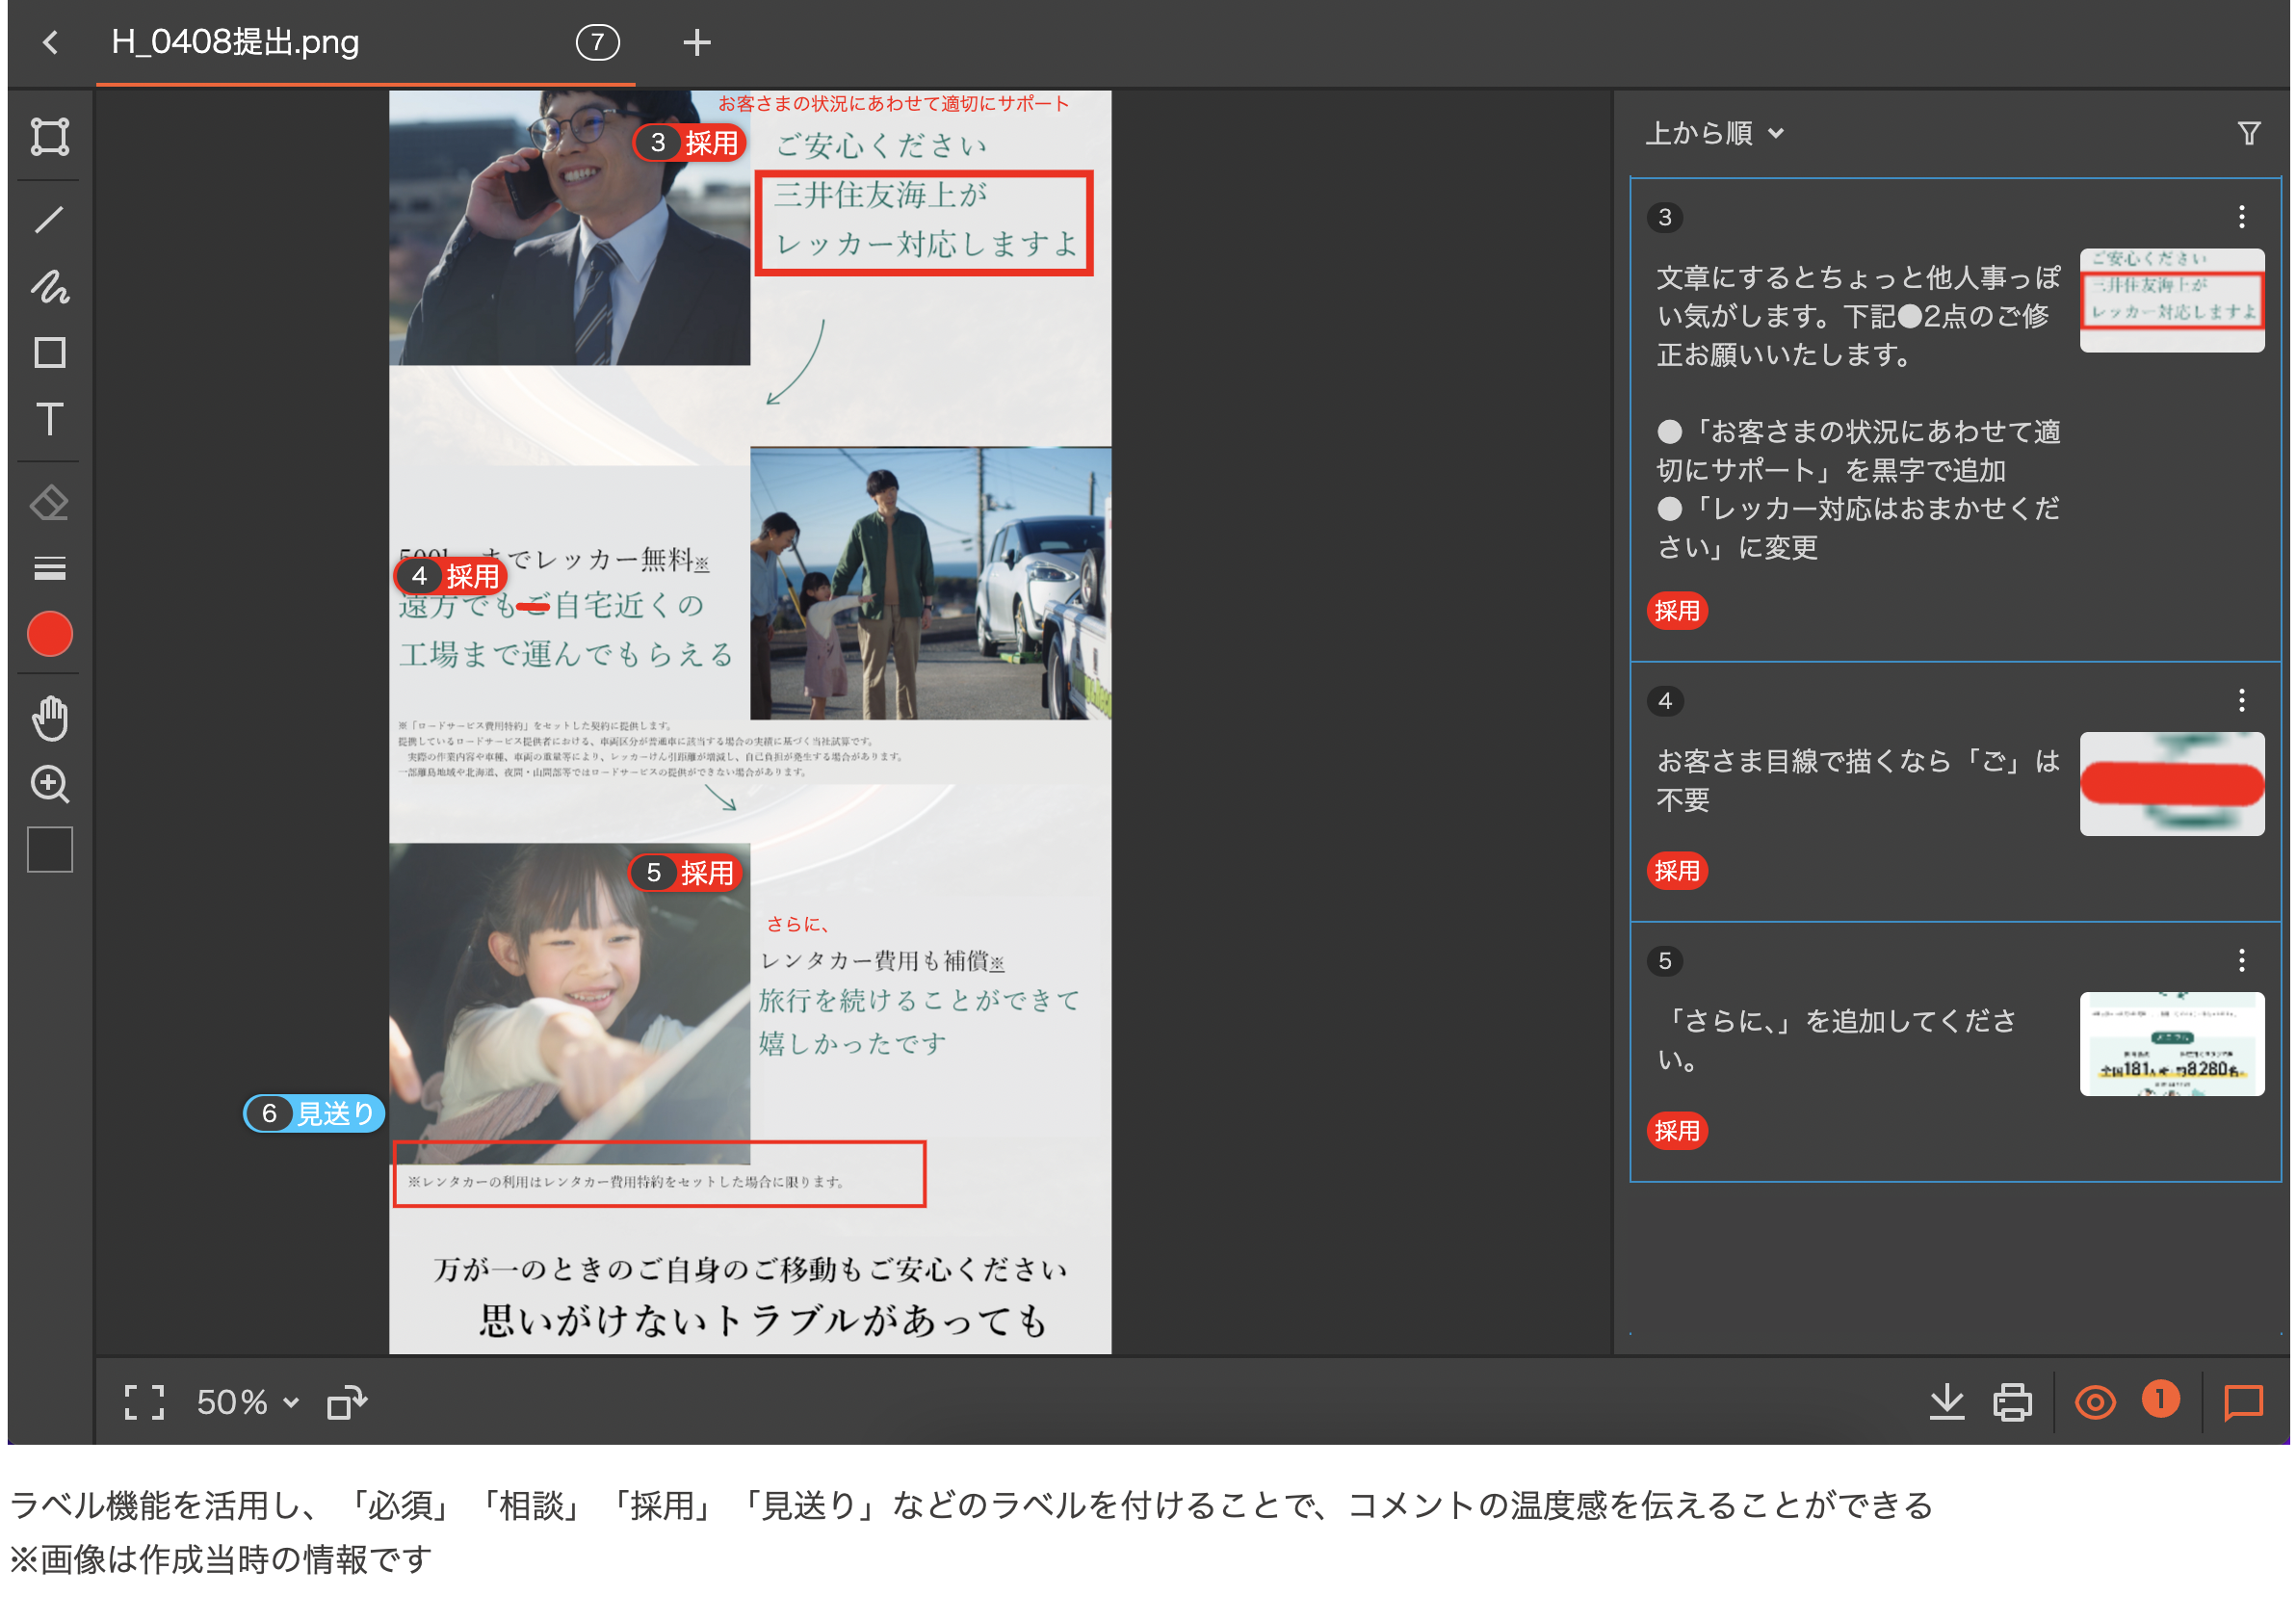
Task: Click the rotate image icon
Action: [347, 1402]
